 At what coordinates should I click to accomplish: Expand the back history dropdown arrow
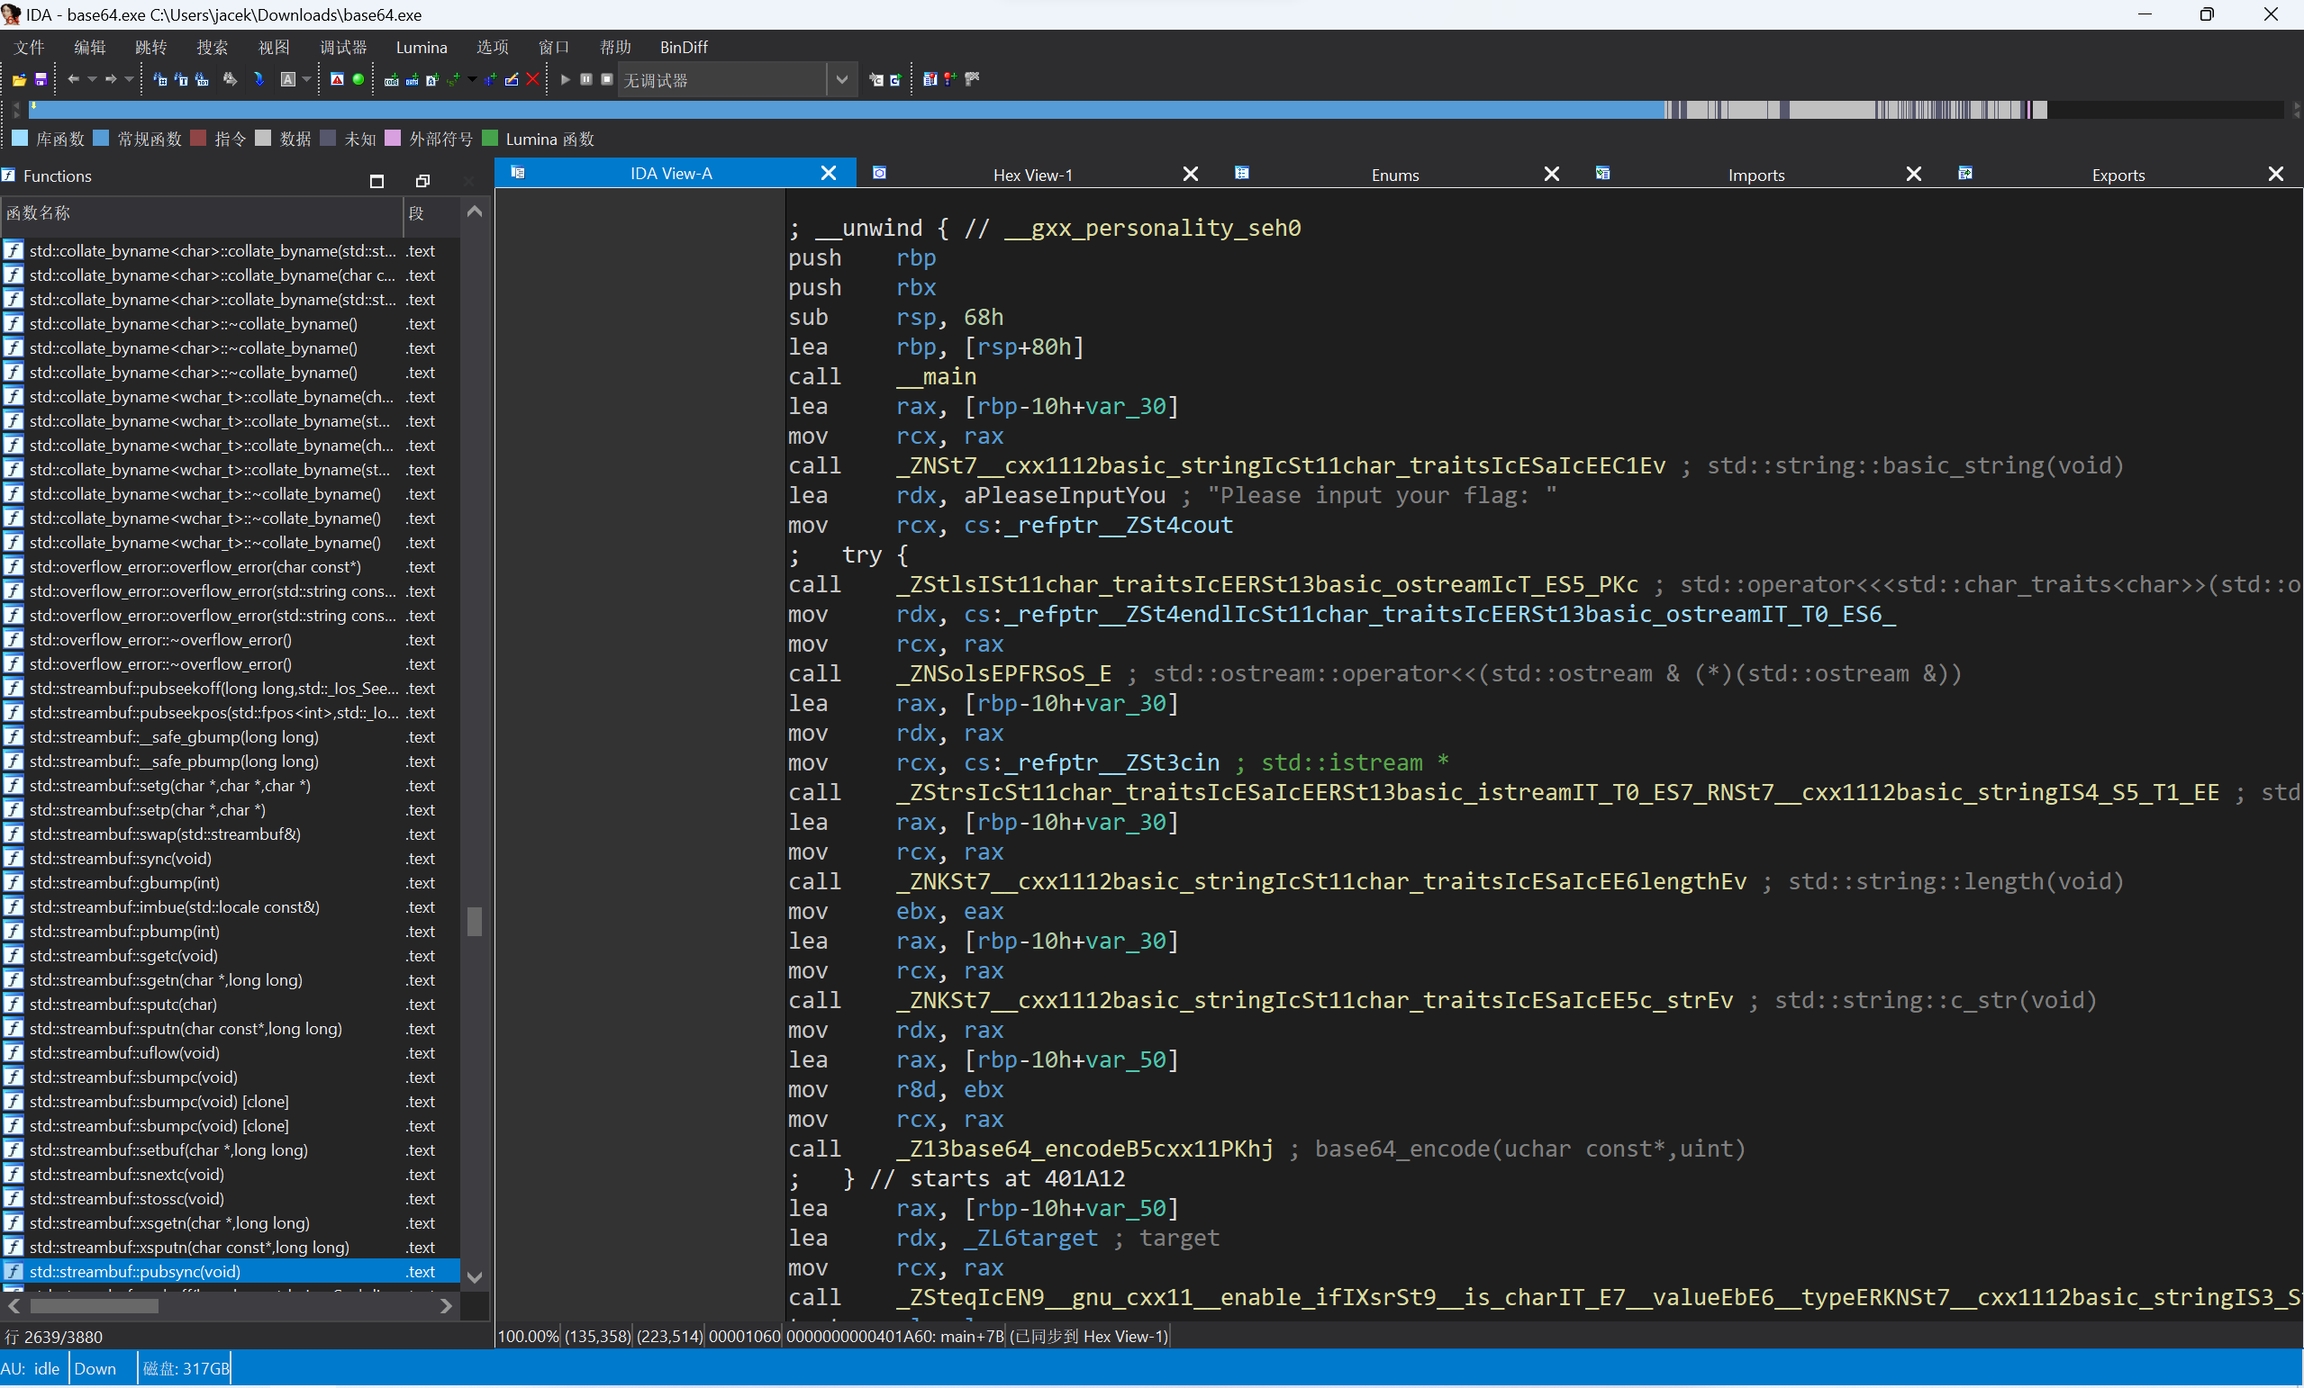92,80
